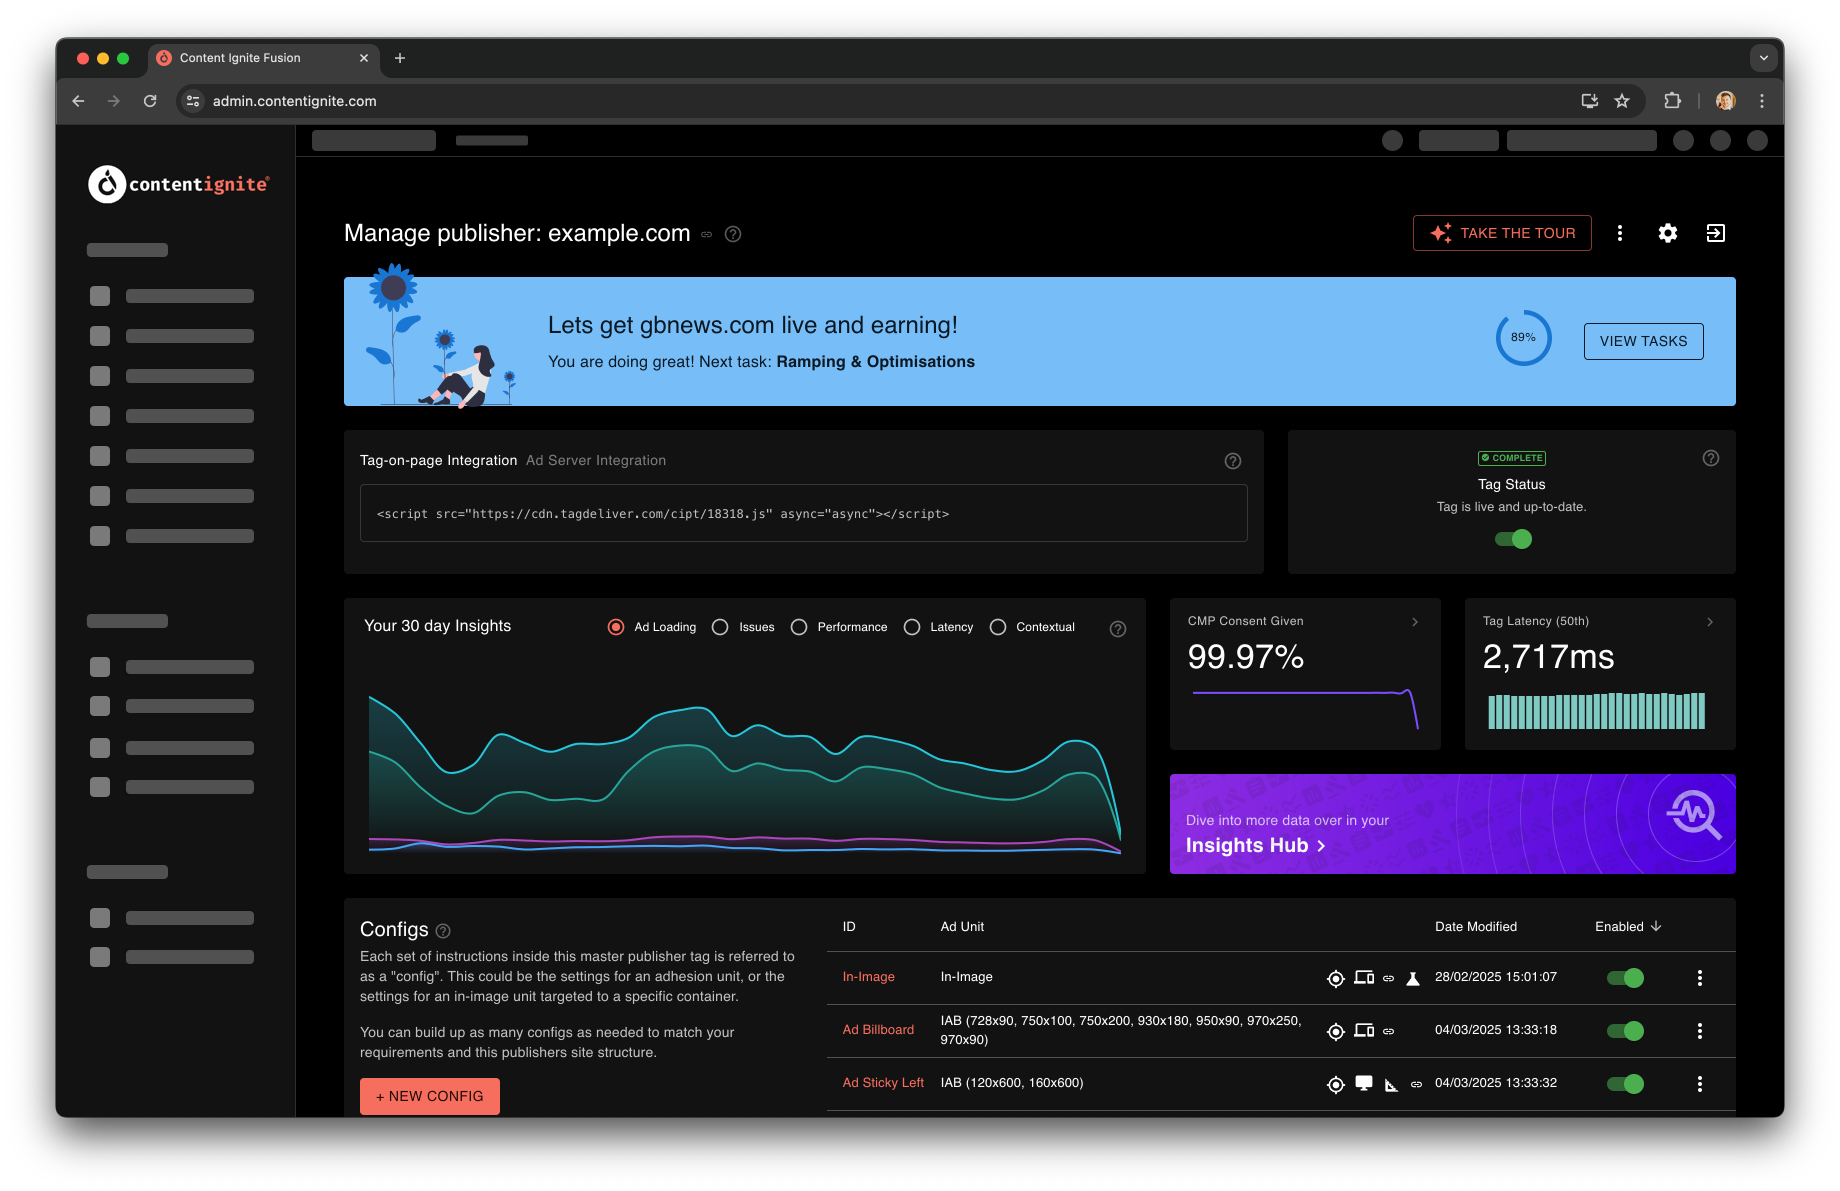Open help icon for 30 day Insights
This screenshot has height=1191, width=1840.
(1118, 629)
